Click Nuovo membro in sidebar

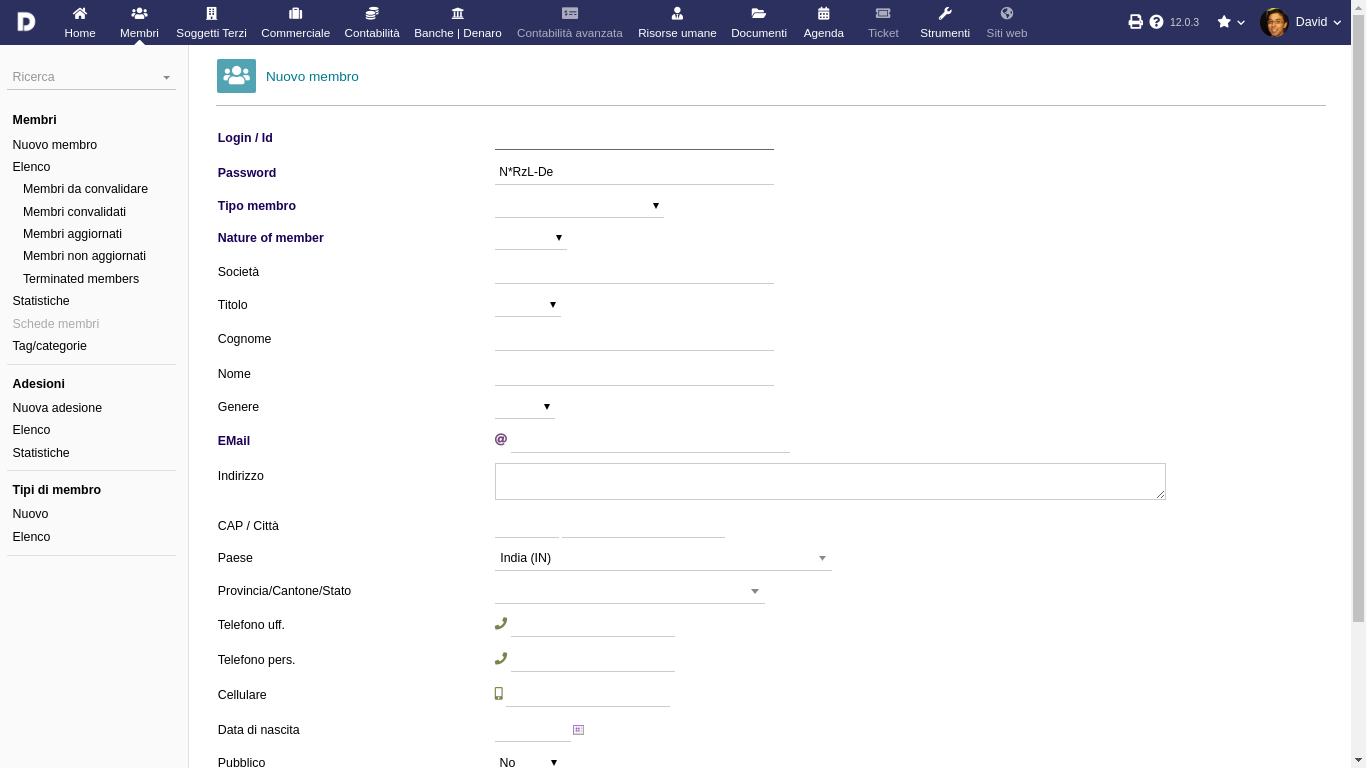coord(55,145)
